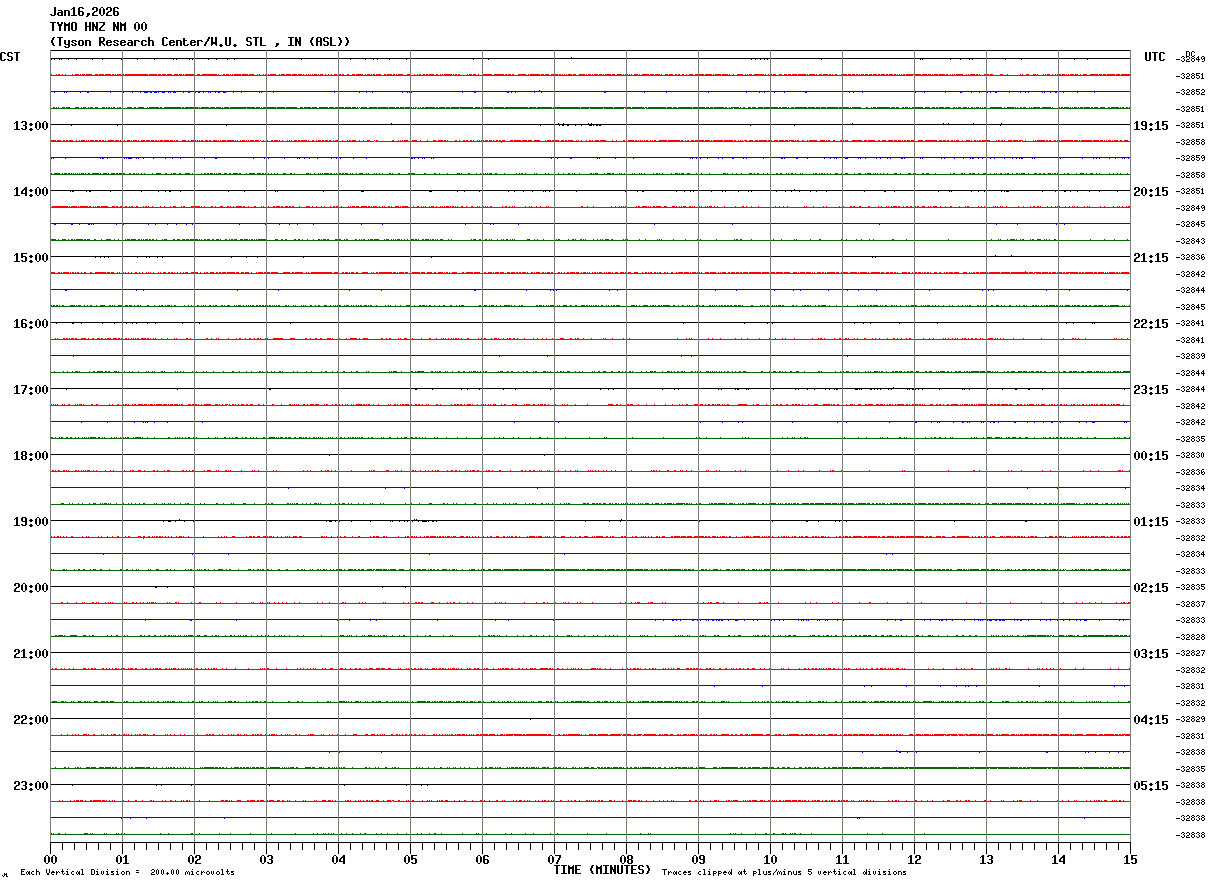The image size is (1210, 886).
Task: Click minute 05 on the time axis
Action: pos(410,859)
